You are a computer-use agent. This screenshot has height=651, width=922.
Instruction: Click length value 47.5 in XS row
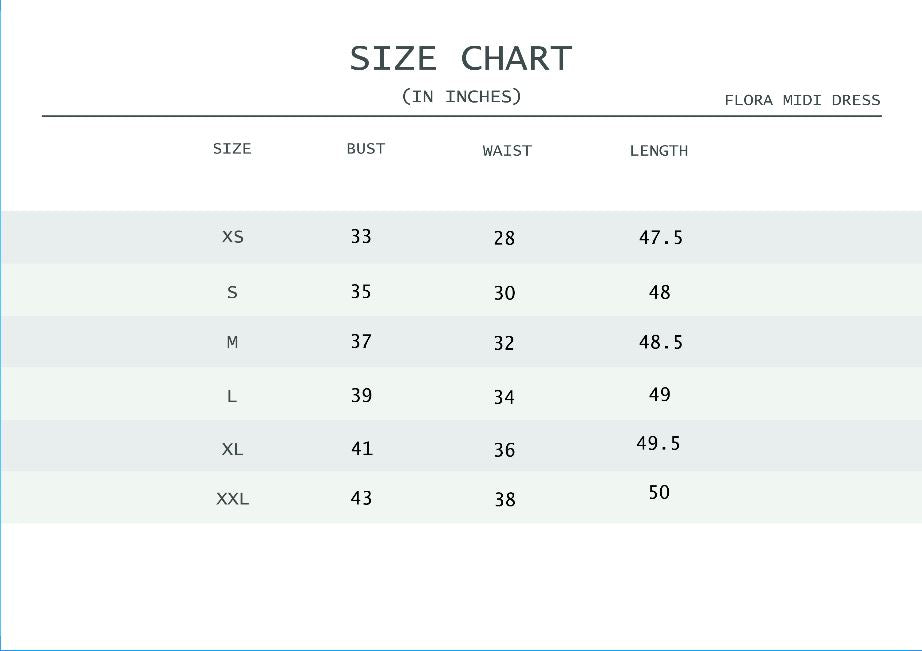coord(661,238)
